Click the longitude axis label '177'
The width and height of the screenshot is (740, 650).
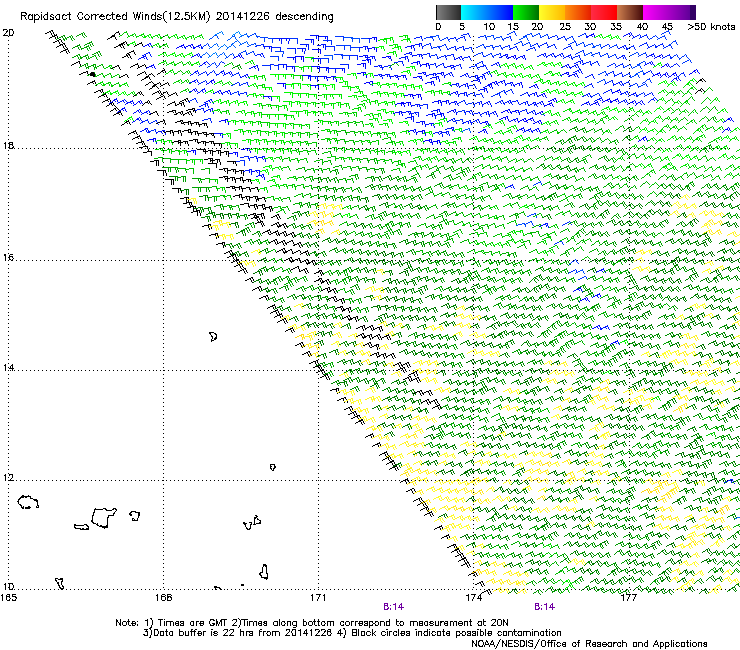click(629, 598)
